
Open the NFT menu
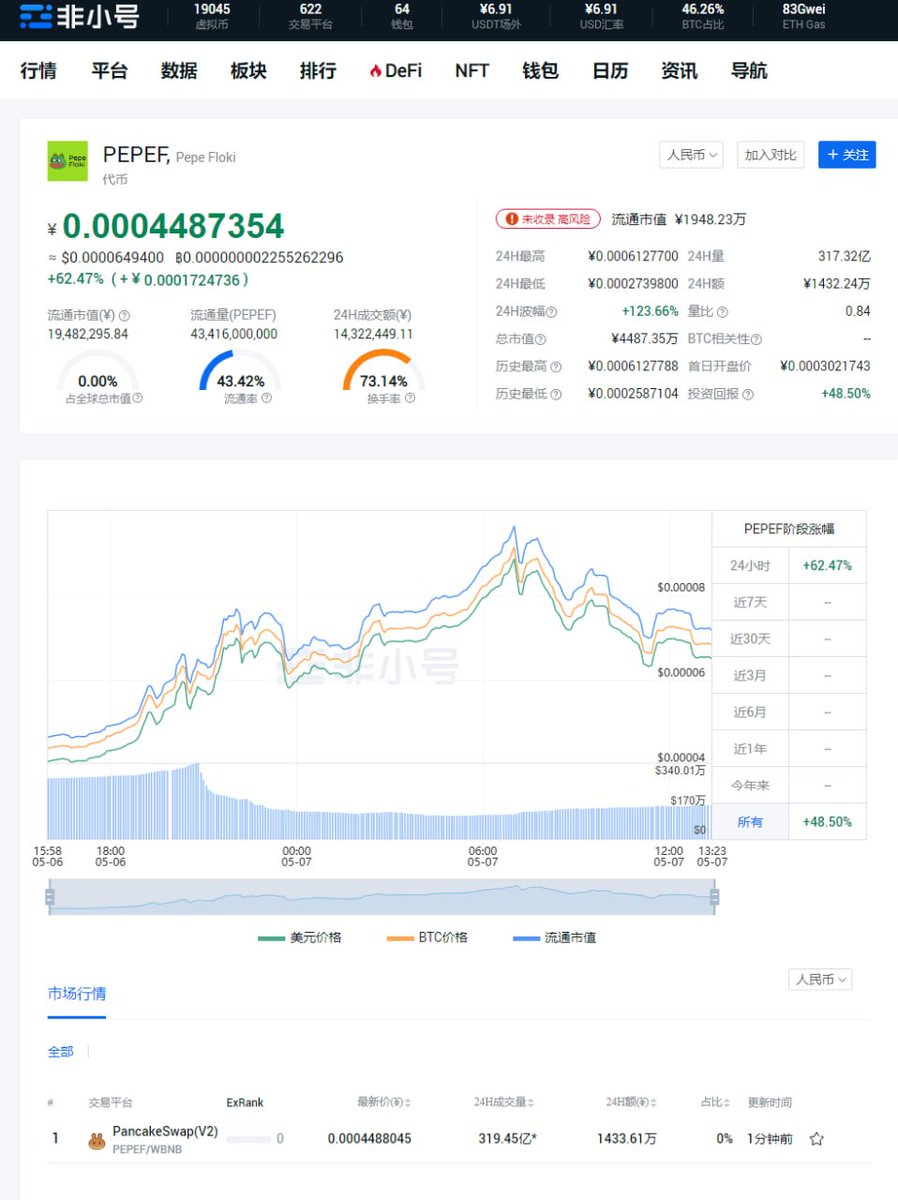(472, 71)
